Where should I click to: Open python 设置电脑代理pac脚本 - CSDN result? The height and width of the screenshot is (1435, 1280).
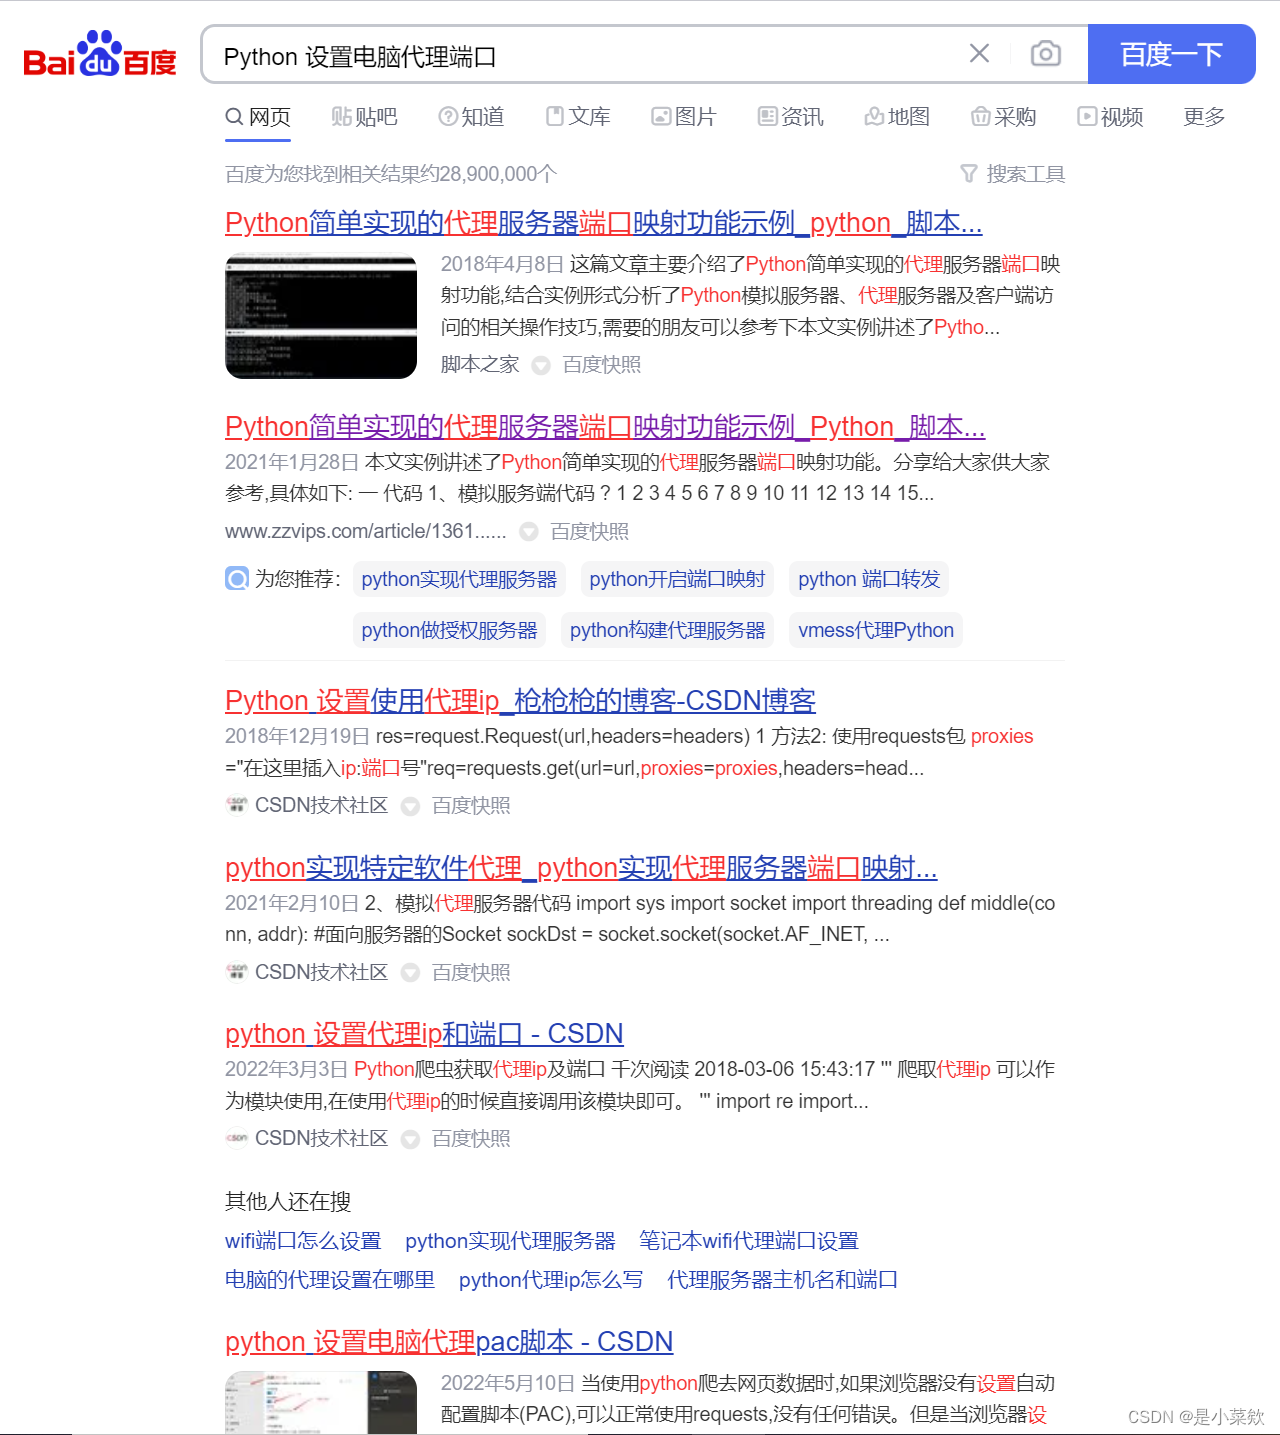[x=449, y=1342]
